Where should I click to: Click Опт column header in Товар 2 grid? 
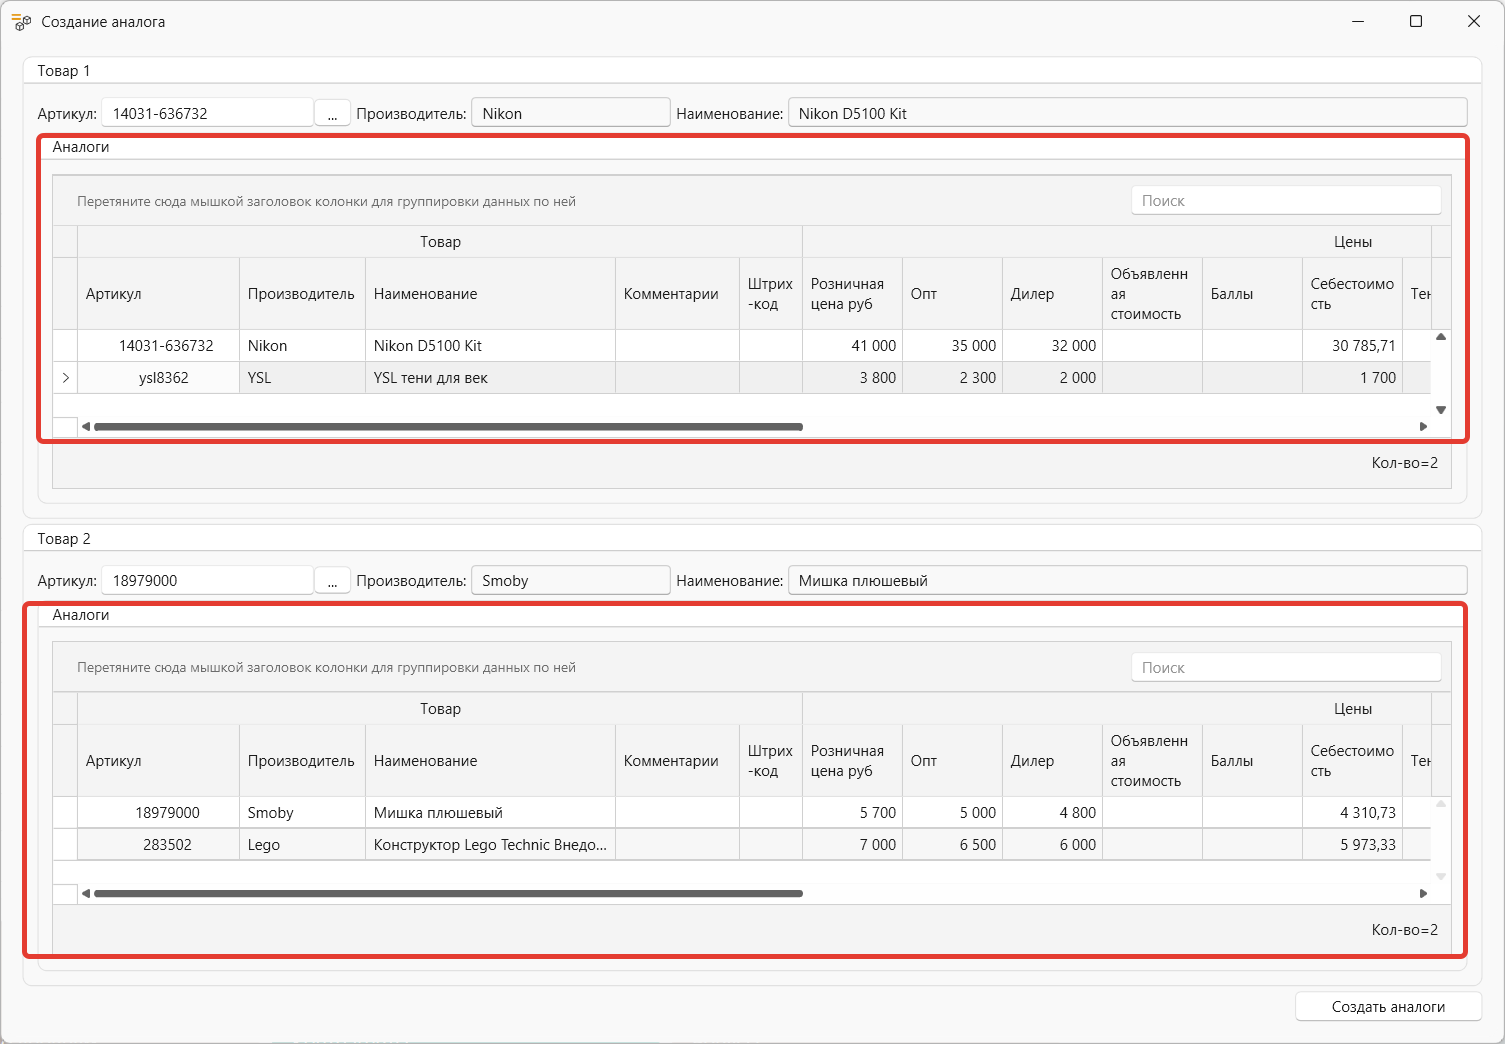click(x=952, y=760)
